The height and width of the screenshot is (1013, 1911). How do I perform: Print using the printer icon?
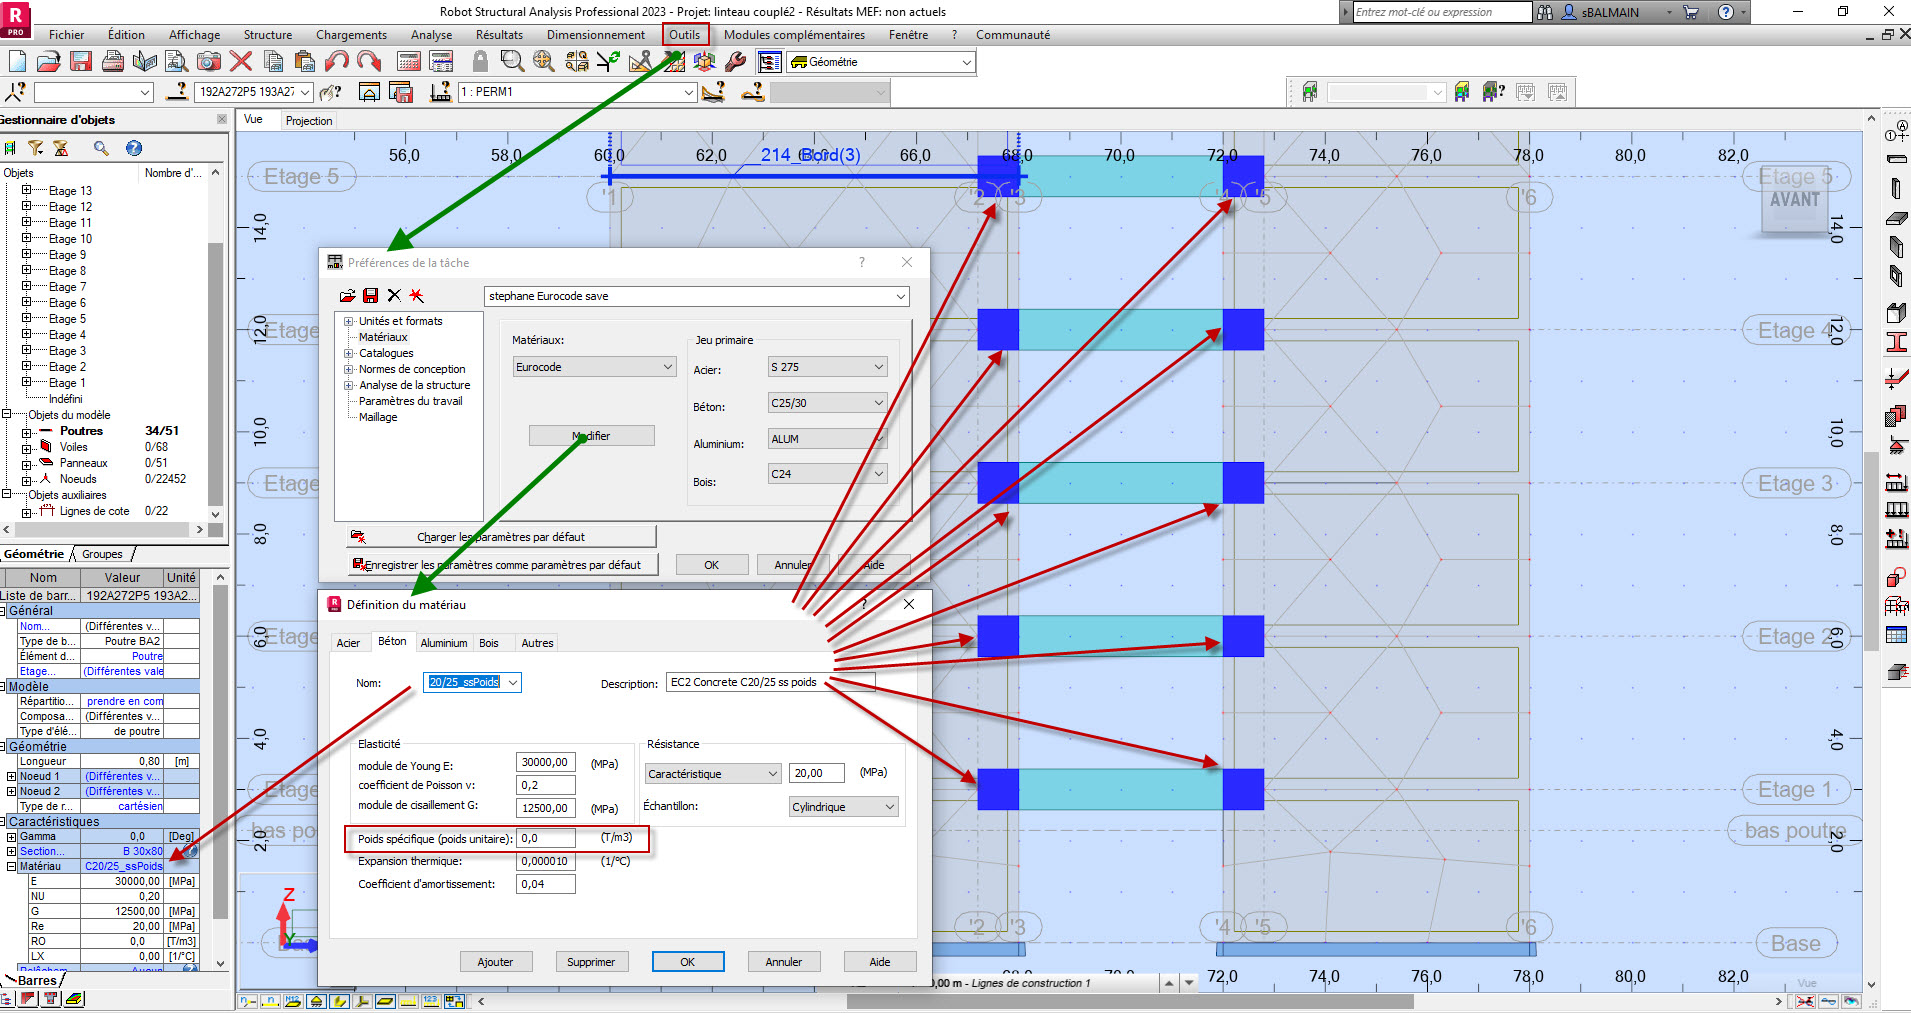pyautogui.click(x=112, y=61)
